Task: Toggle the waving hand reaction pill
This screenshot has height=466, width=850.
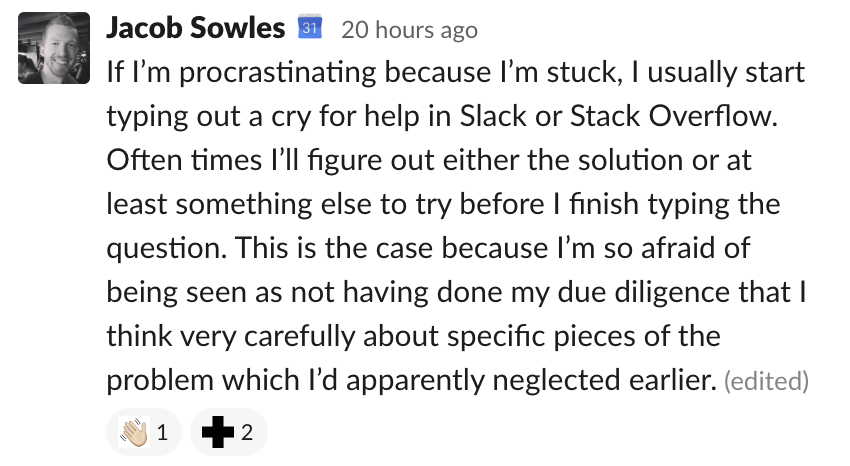Action: point(144,432)
